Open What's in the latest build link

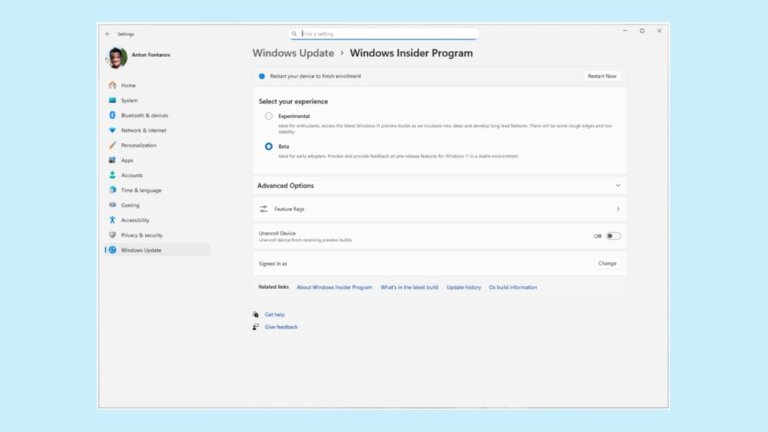(x=409, y=288)
